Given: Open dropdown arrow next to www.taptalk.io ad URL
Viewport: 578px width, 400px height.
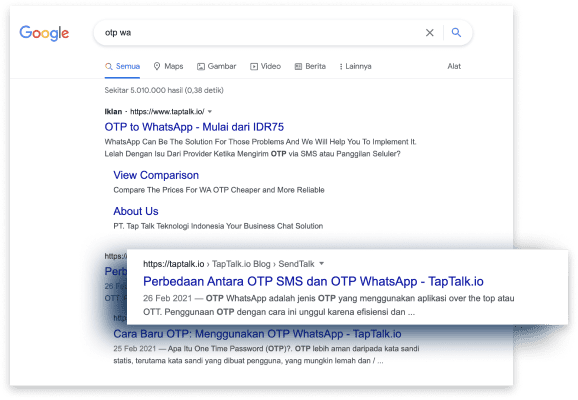Looking at the screenshot, I should tap(210, 112).
